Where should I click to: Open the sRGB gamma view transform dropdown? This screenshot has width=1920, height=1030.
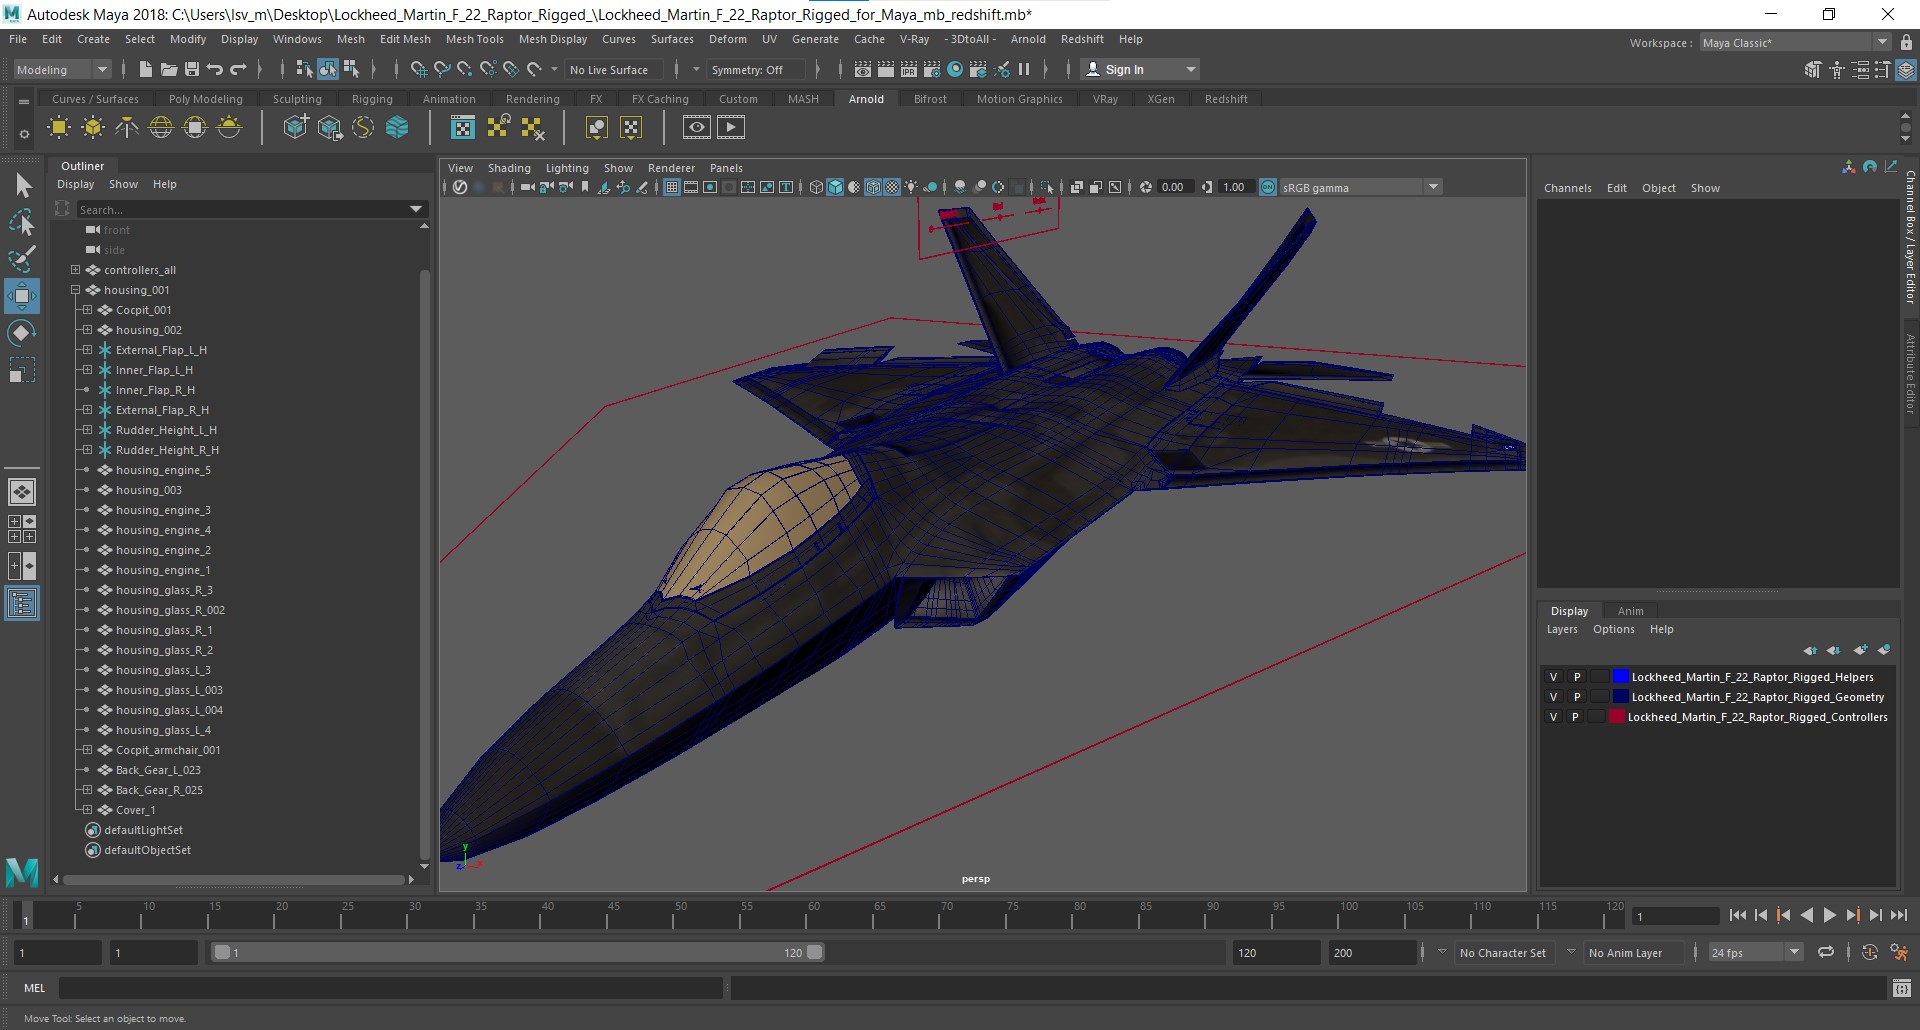click(x=1361, y=187)
